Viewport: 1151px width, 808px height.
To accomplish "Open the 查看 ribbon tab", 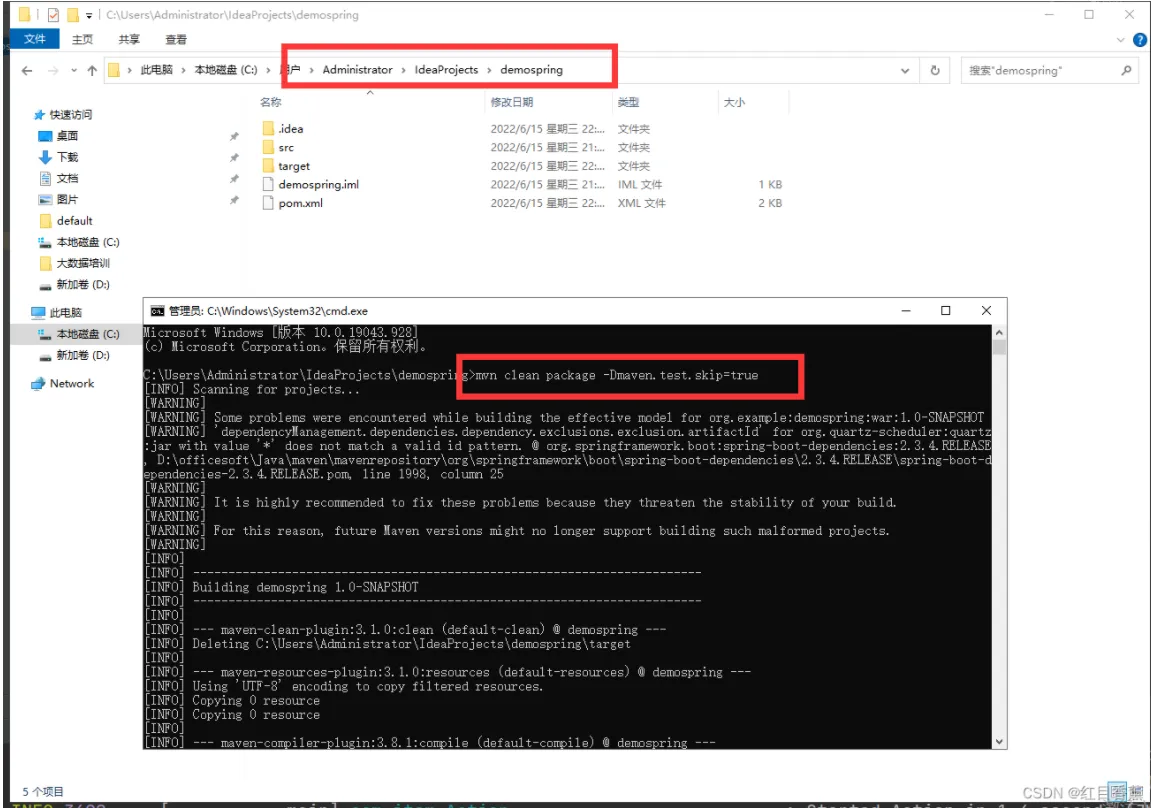I will coord(176,39).
